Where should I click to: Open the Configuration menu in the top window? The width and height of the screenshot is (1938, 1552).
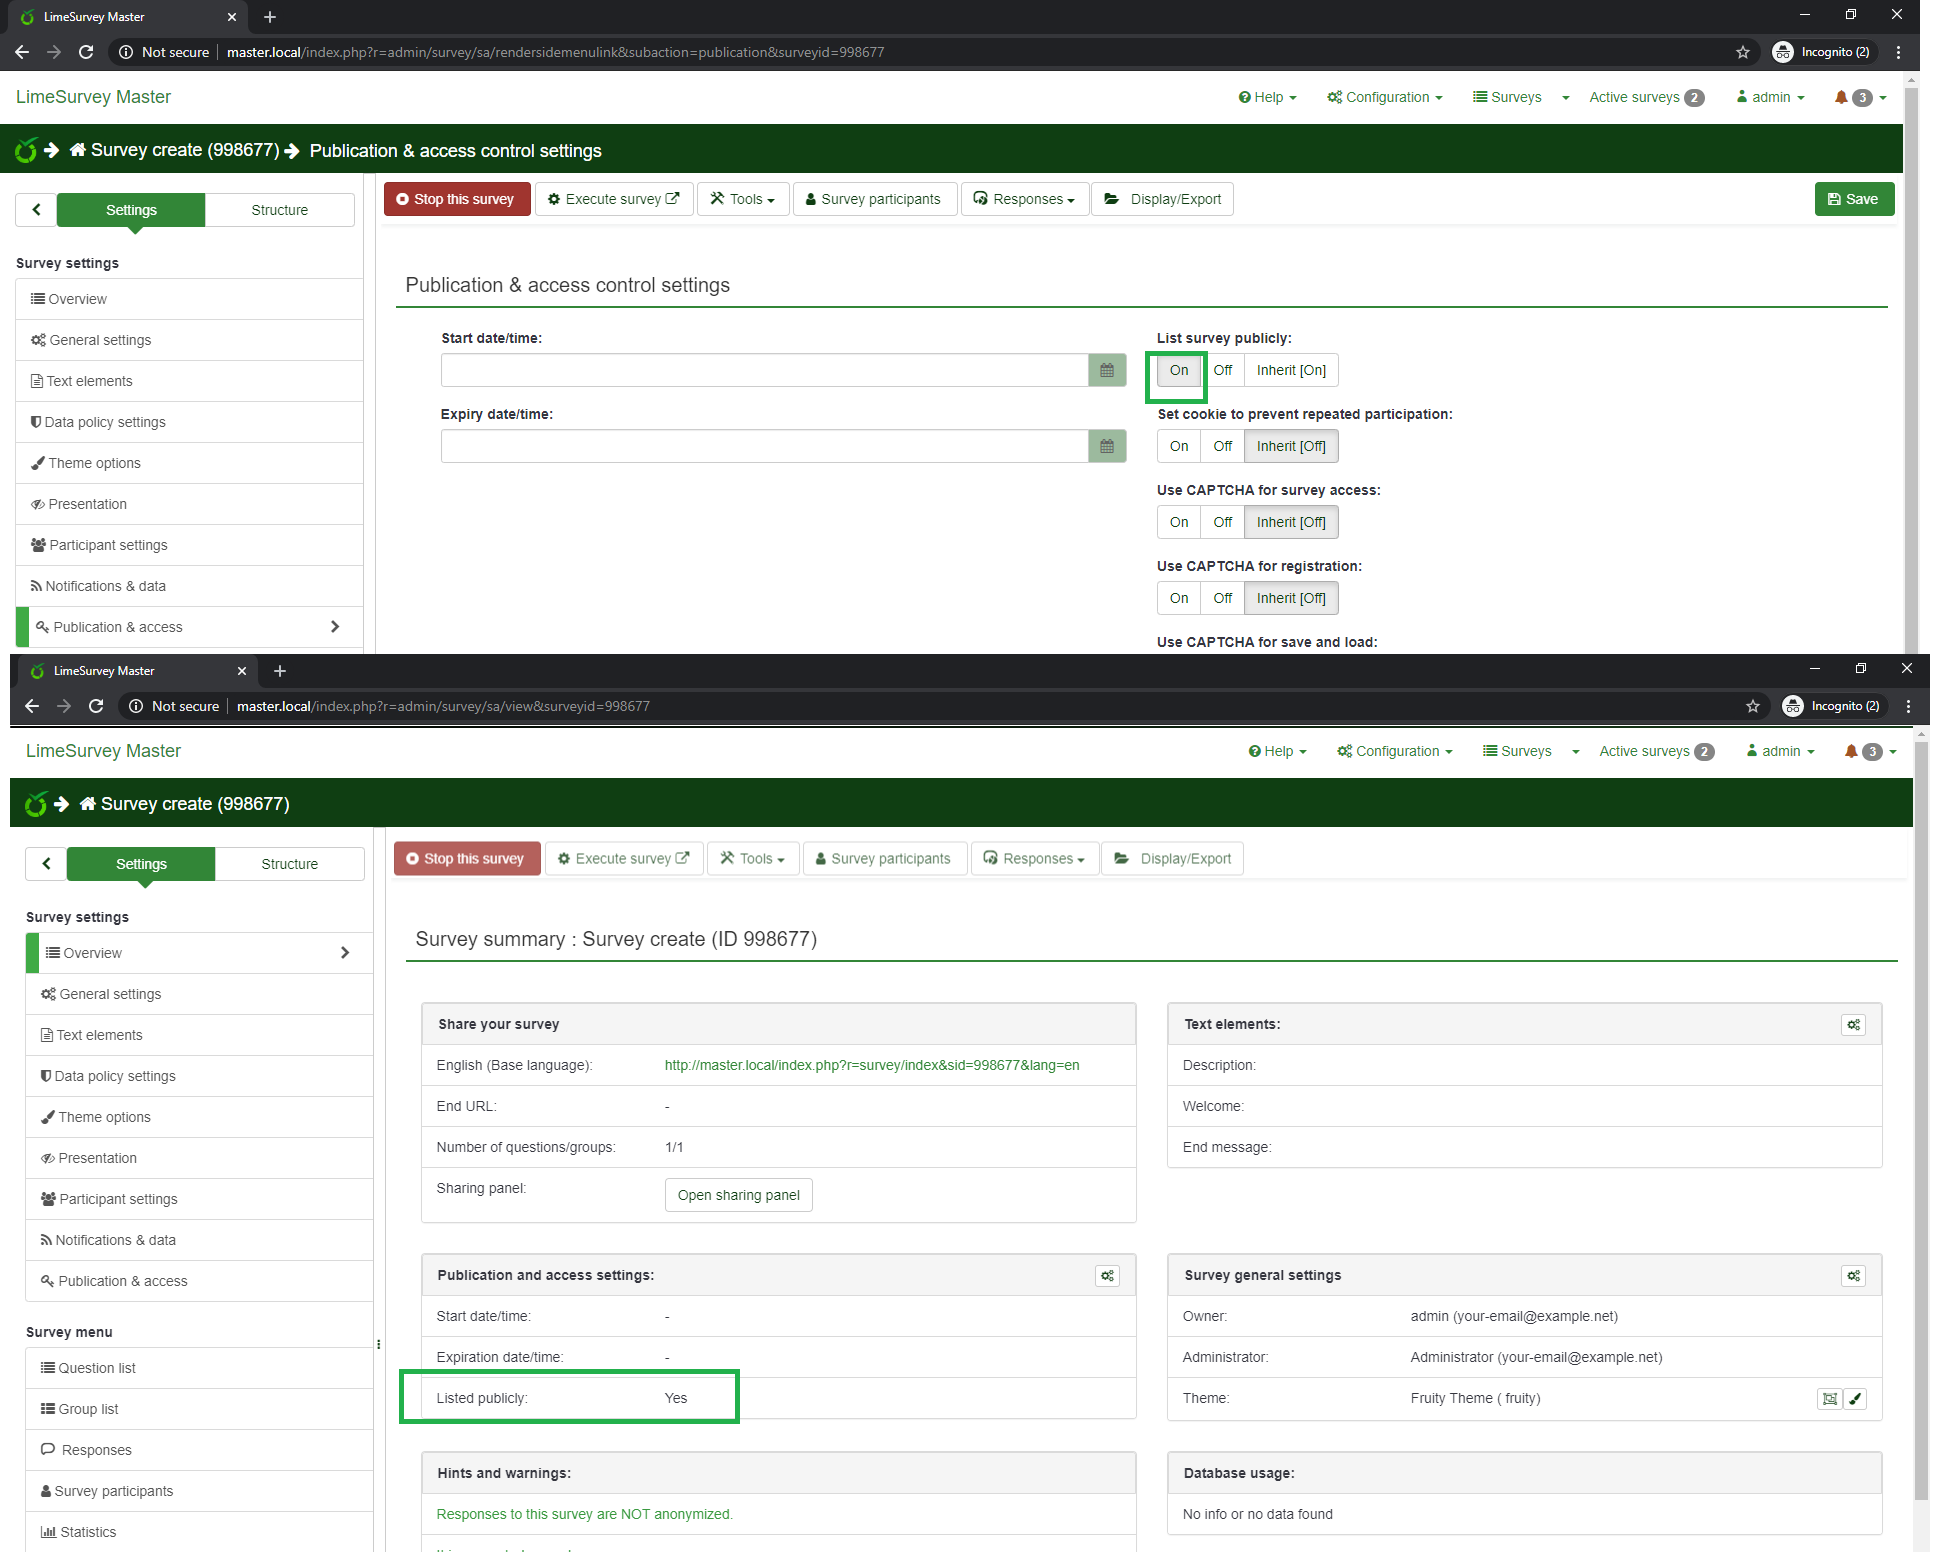click(1385, 97)
